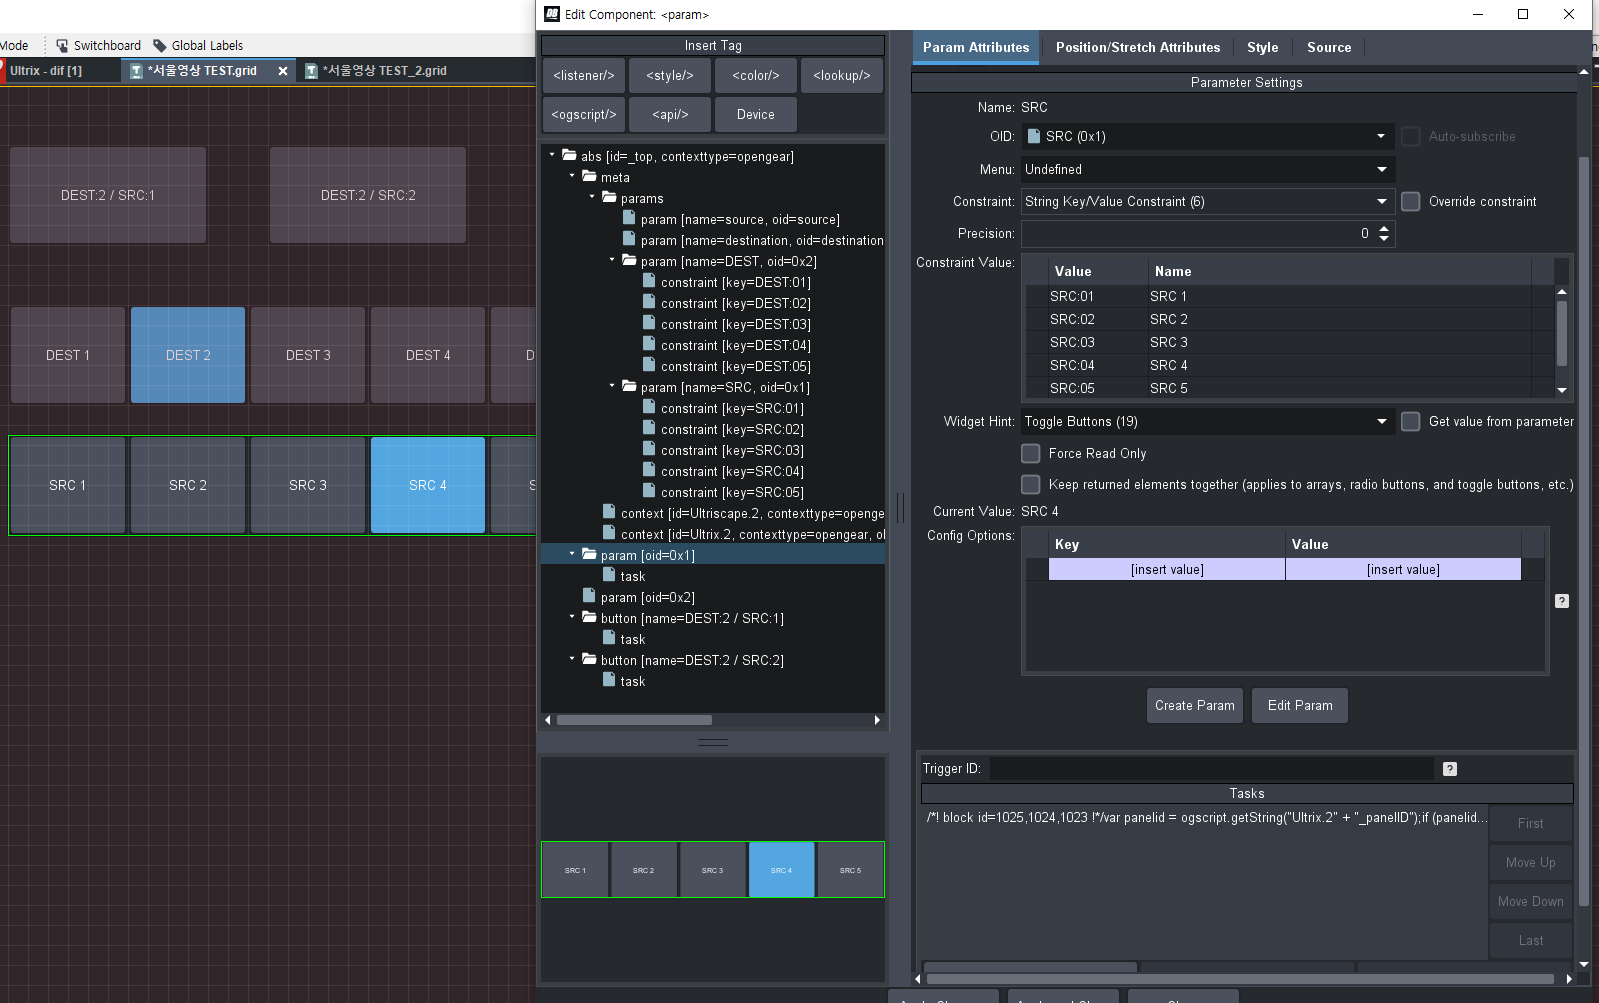This screenshot has width=1599, height=1003.
Task: Click file icon of param oid=0x2
Action: point(589,597)
